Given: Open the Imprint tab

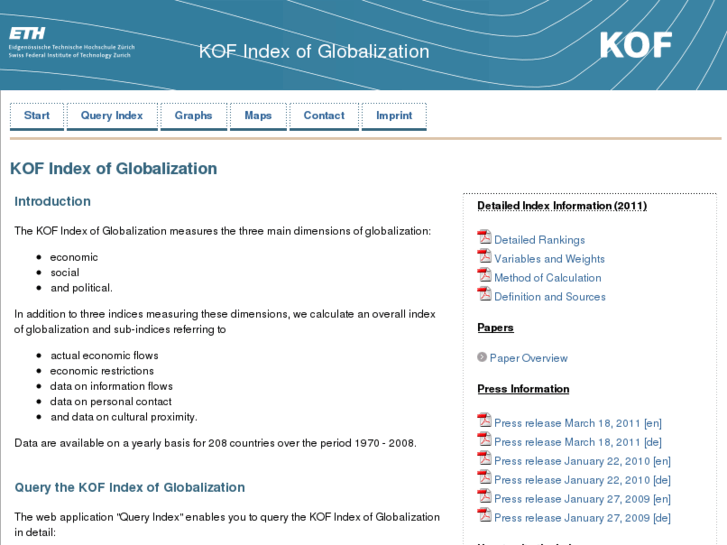Looking at the screenshot, I should point(394,116).
